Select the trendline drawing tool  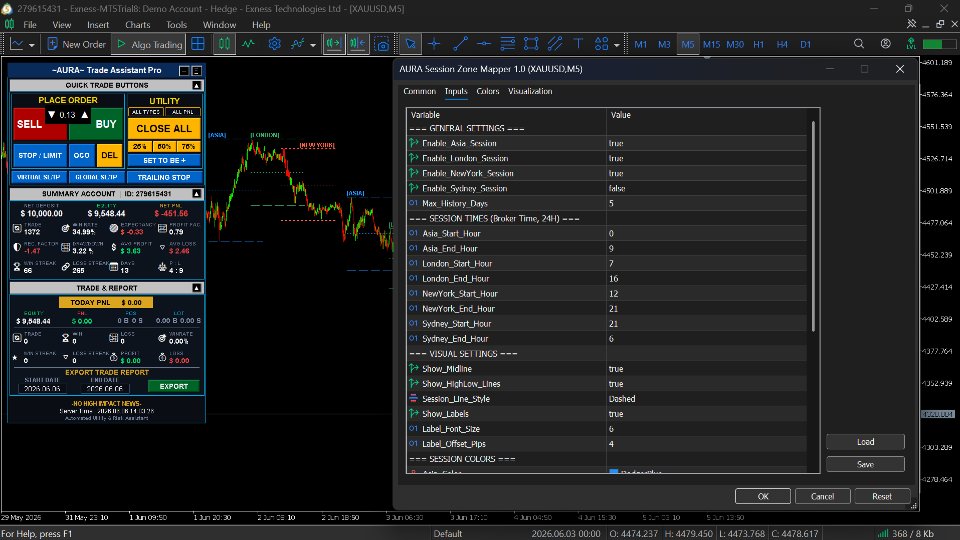460,44
